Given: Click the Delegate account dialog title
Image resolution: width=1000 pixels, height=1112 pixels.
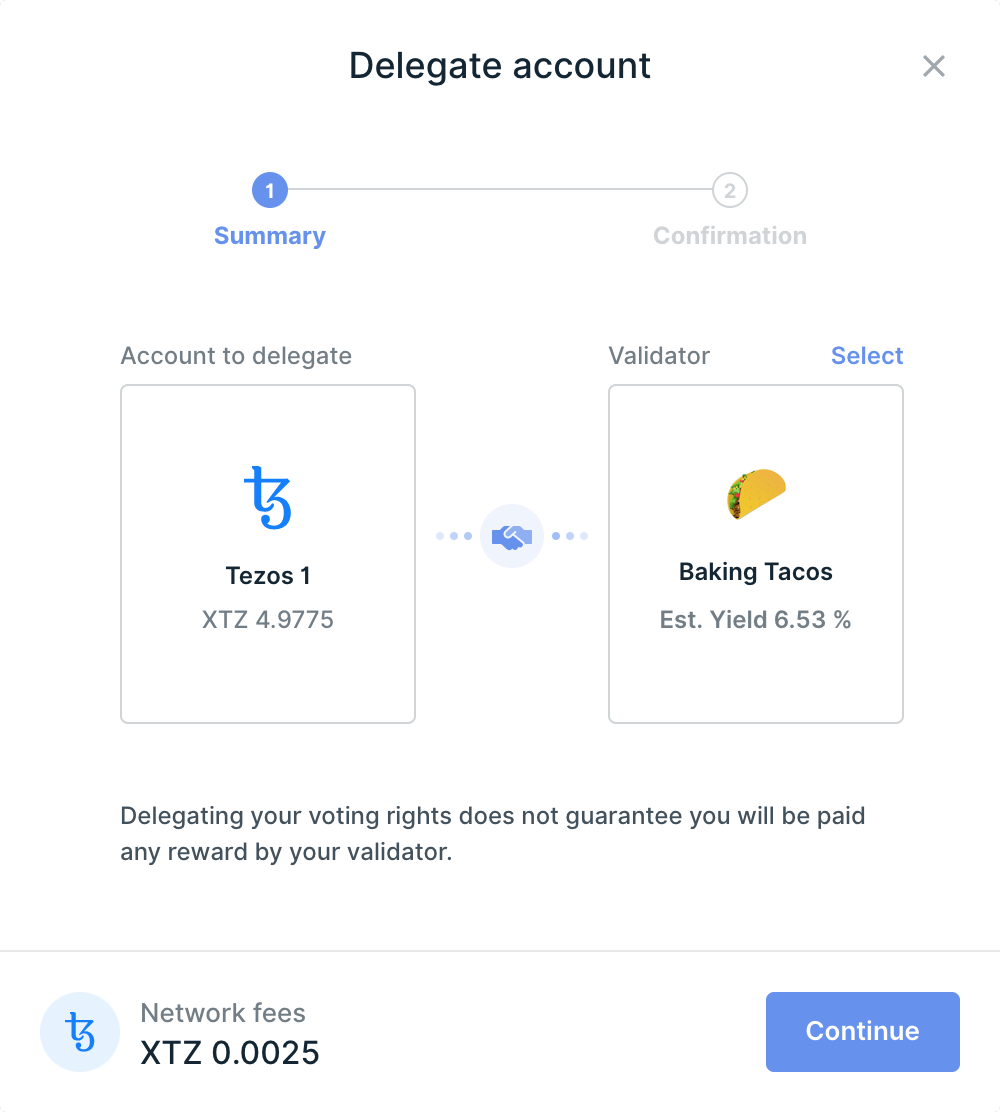Looking at the screenshot, I should 500,66.
